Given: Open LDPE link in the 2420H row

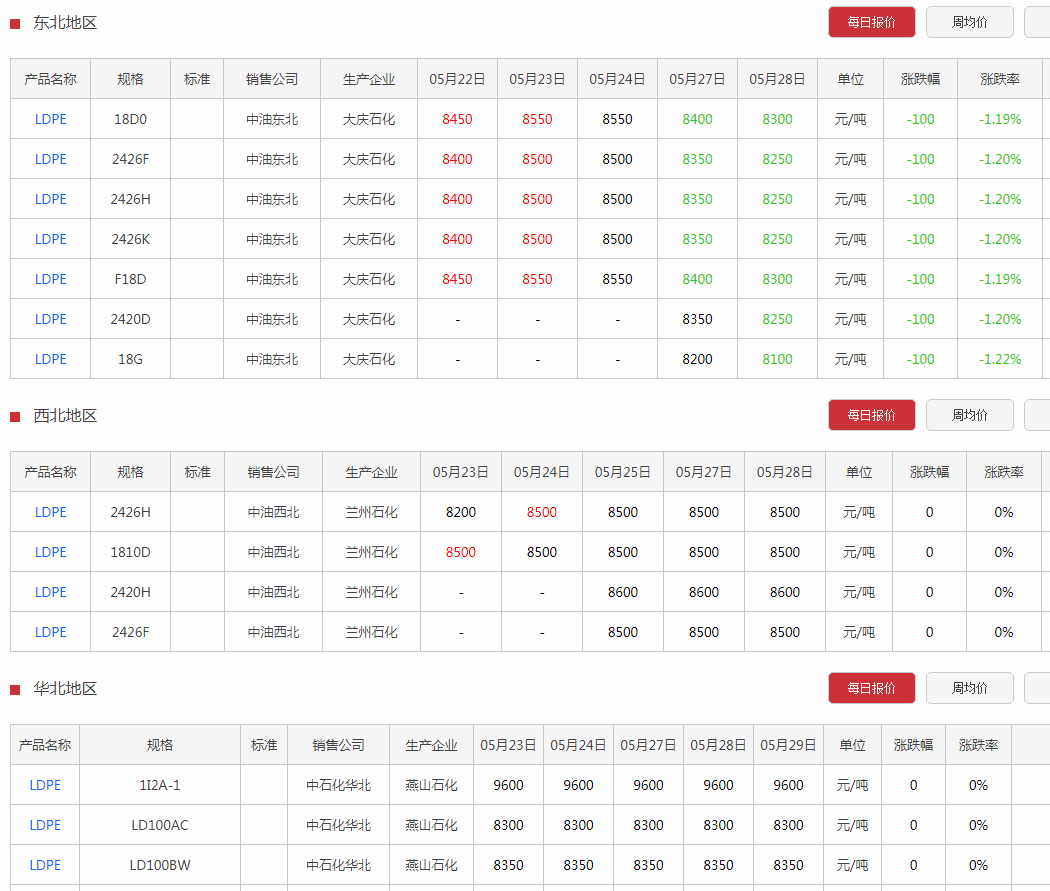Looking at the screenshot, I should [x=51, y=592].
